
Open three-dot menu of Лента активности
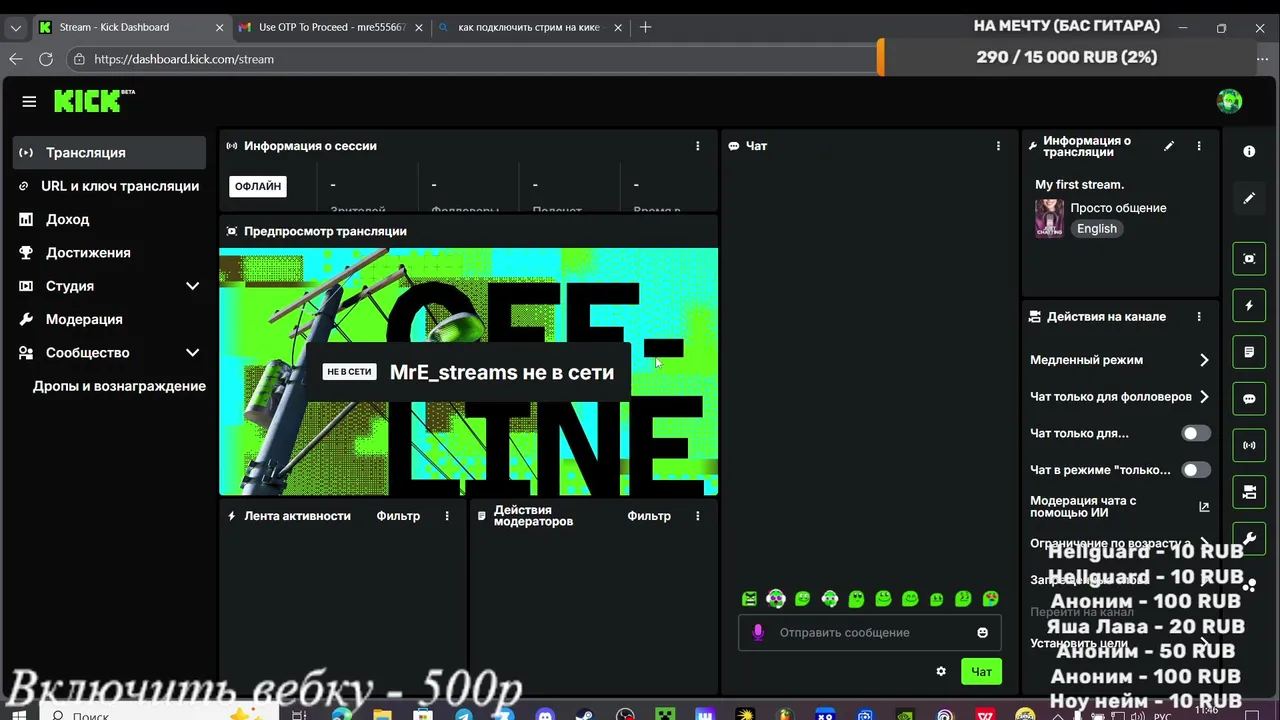(x=447, y=516)
